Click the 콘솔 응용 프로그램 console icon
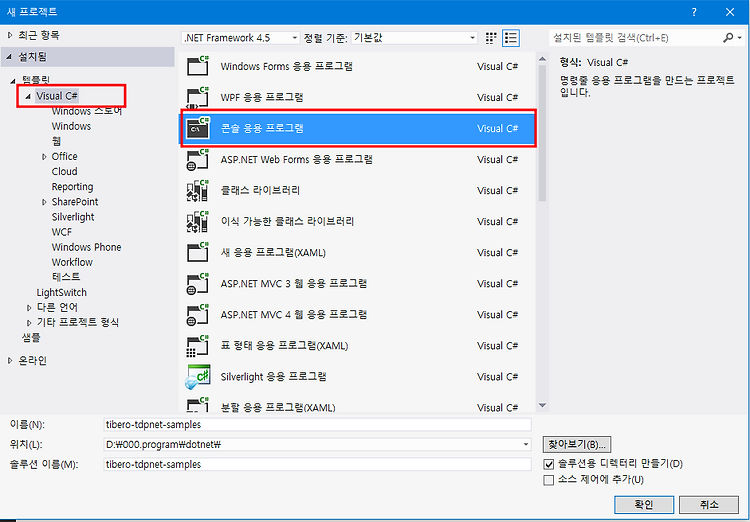750x522 pixels. [x=198, y=128]
